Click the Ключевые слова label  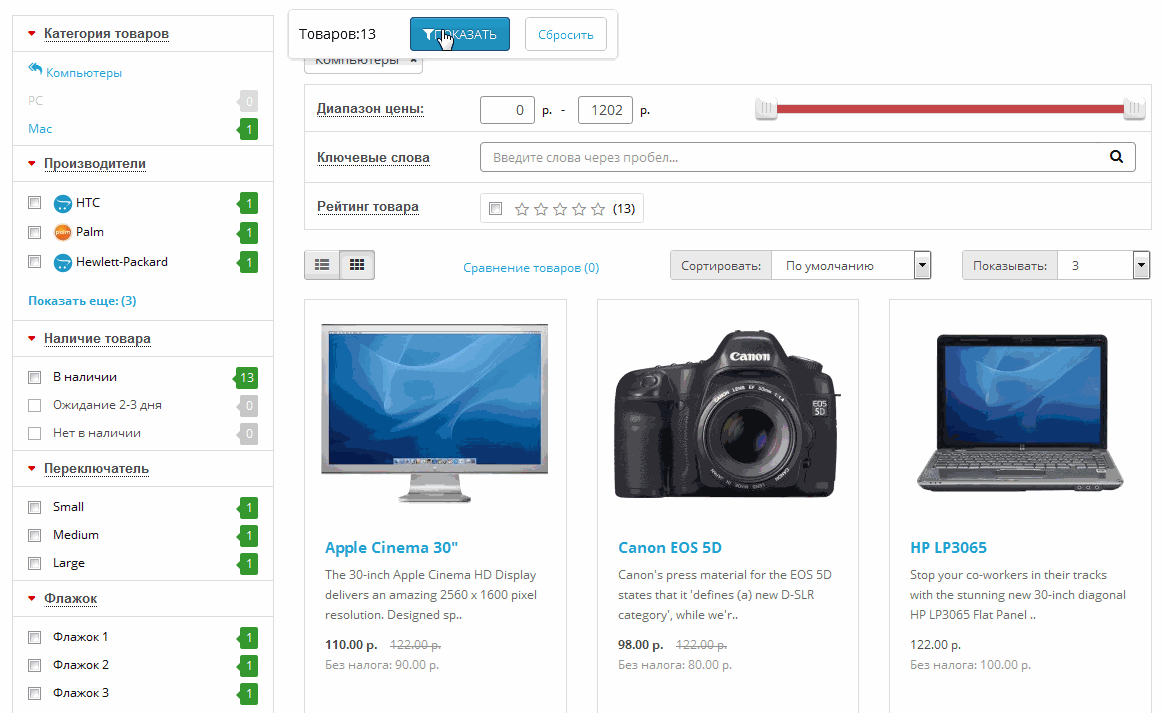click(373, 157)
